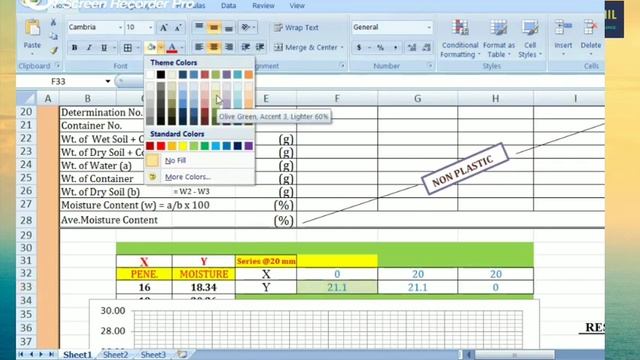Decrease font size with Shrink Font icon
Viewport: 640px width, 360px height.
click(x=178, y=28)
